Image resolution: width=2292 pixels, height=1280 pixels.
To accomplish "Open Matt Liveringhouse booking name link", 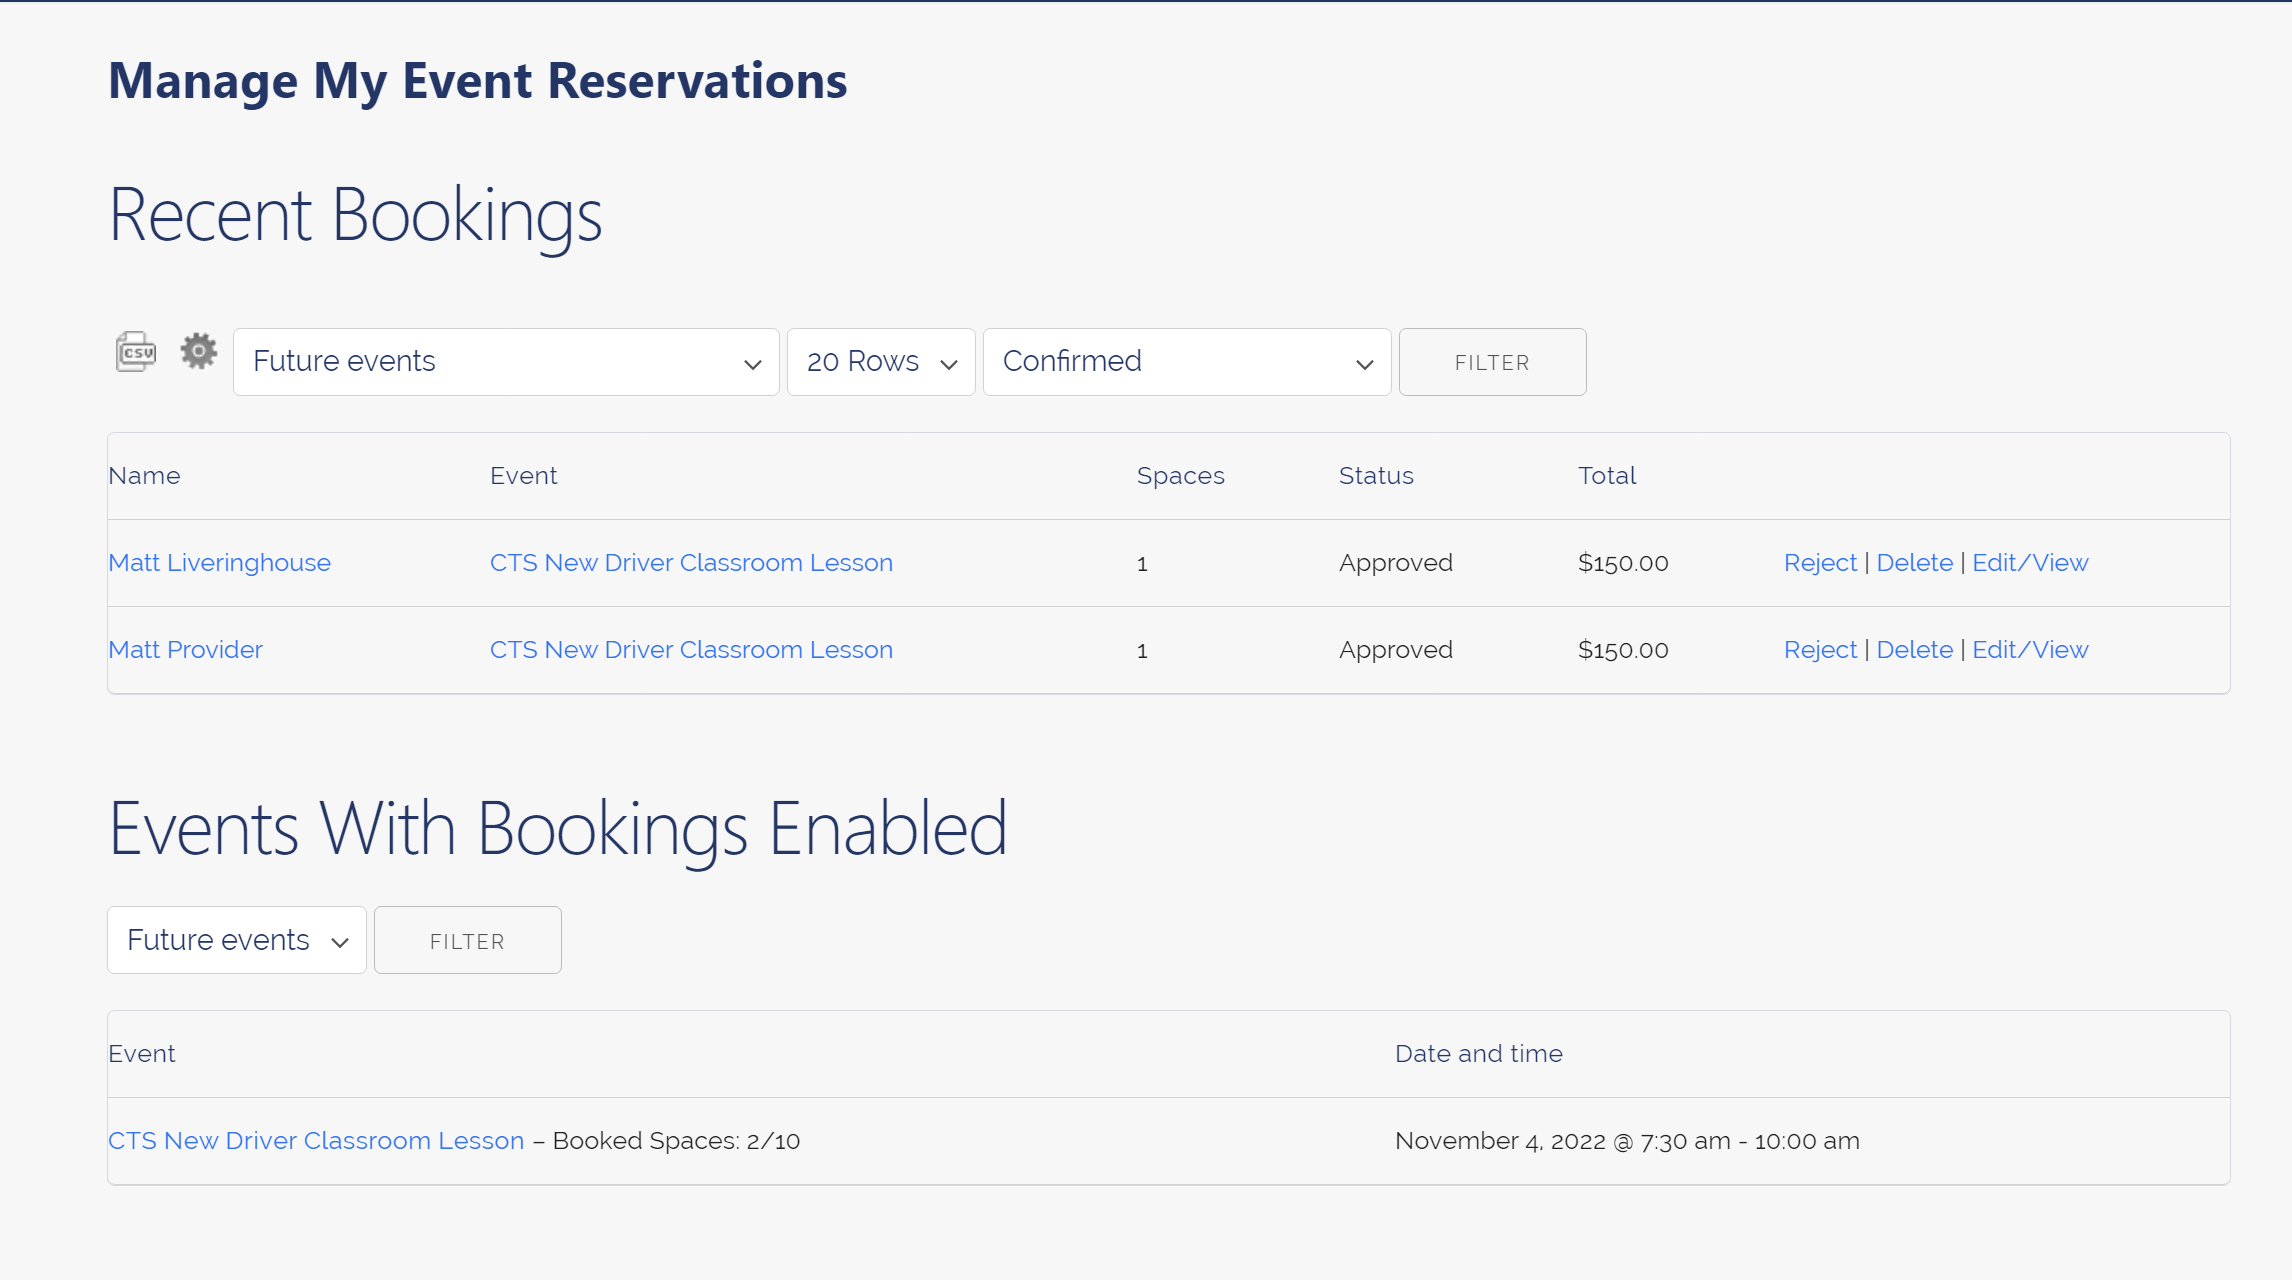I will click(219, 563).
